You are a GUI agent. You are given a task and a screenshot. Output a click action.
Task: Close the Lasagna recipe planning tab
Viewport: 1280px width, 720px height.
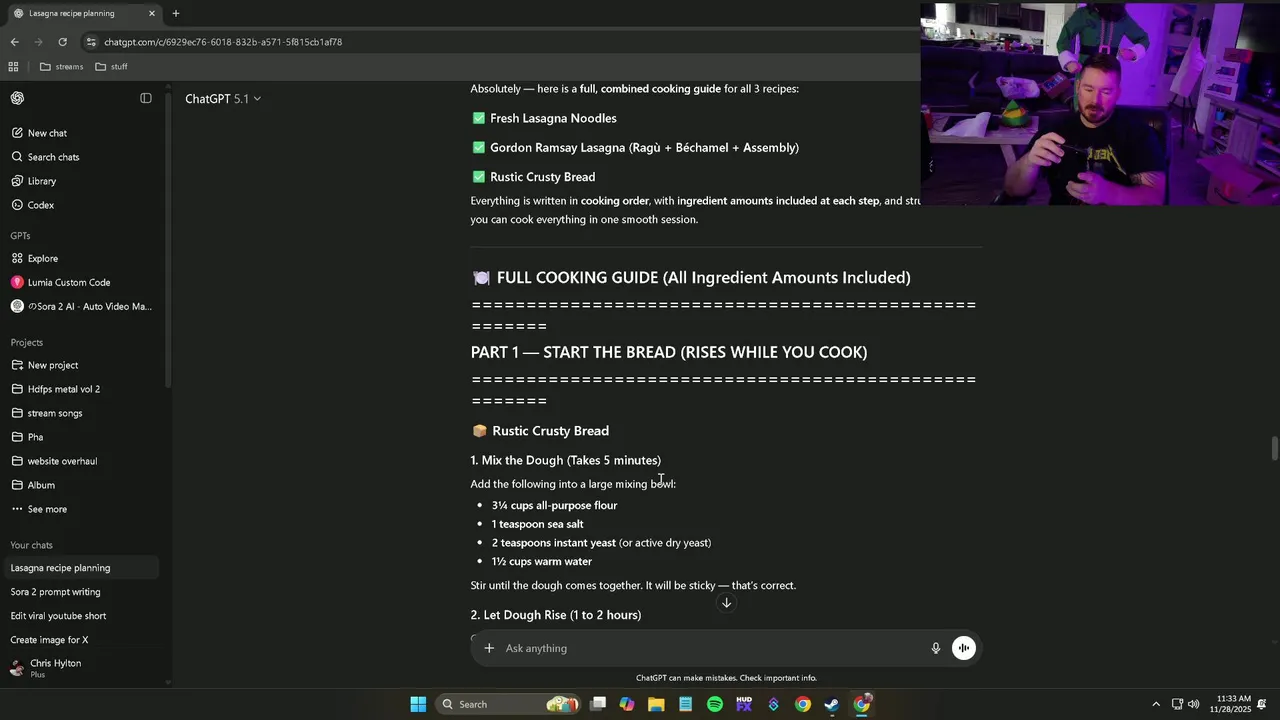coord(152,13)
